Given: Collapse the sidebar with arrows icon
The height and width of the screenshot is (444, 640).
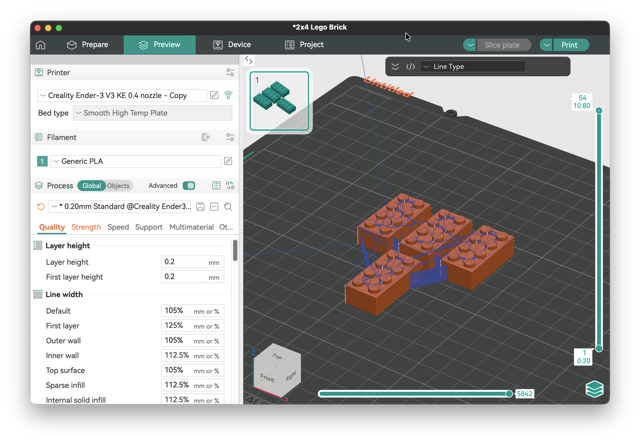Looking at the screenshot, I should click(x=249, y=60).
